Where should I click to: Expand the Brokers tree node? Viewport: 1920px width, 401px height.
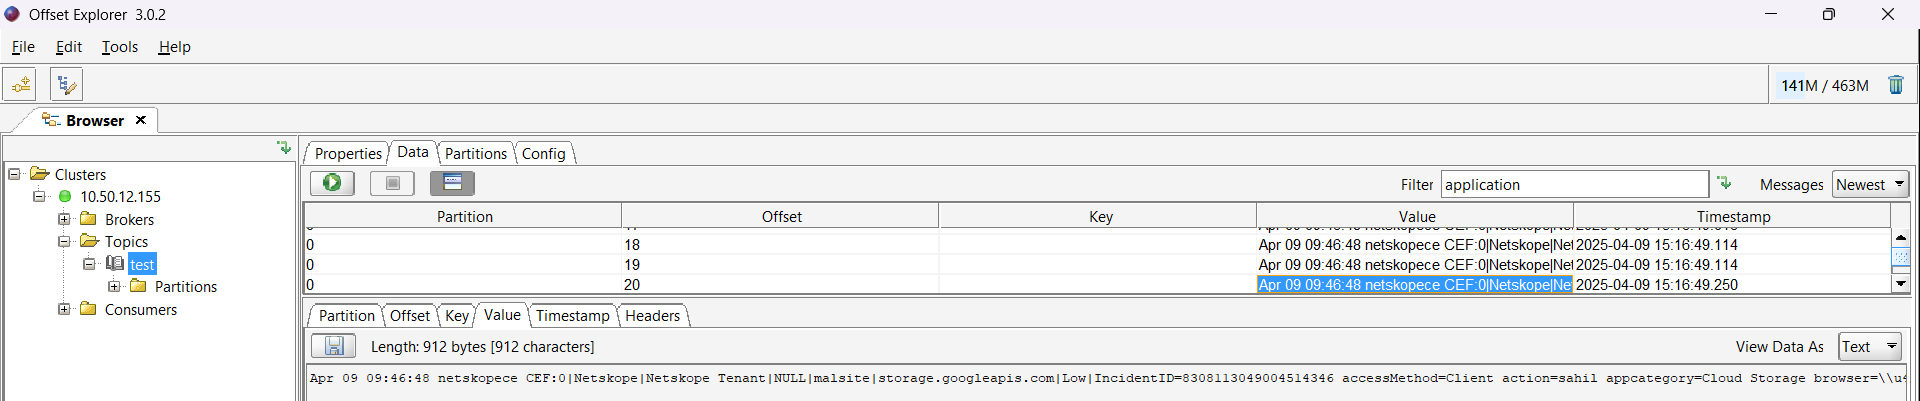(x=64, y=219)
